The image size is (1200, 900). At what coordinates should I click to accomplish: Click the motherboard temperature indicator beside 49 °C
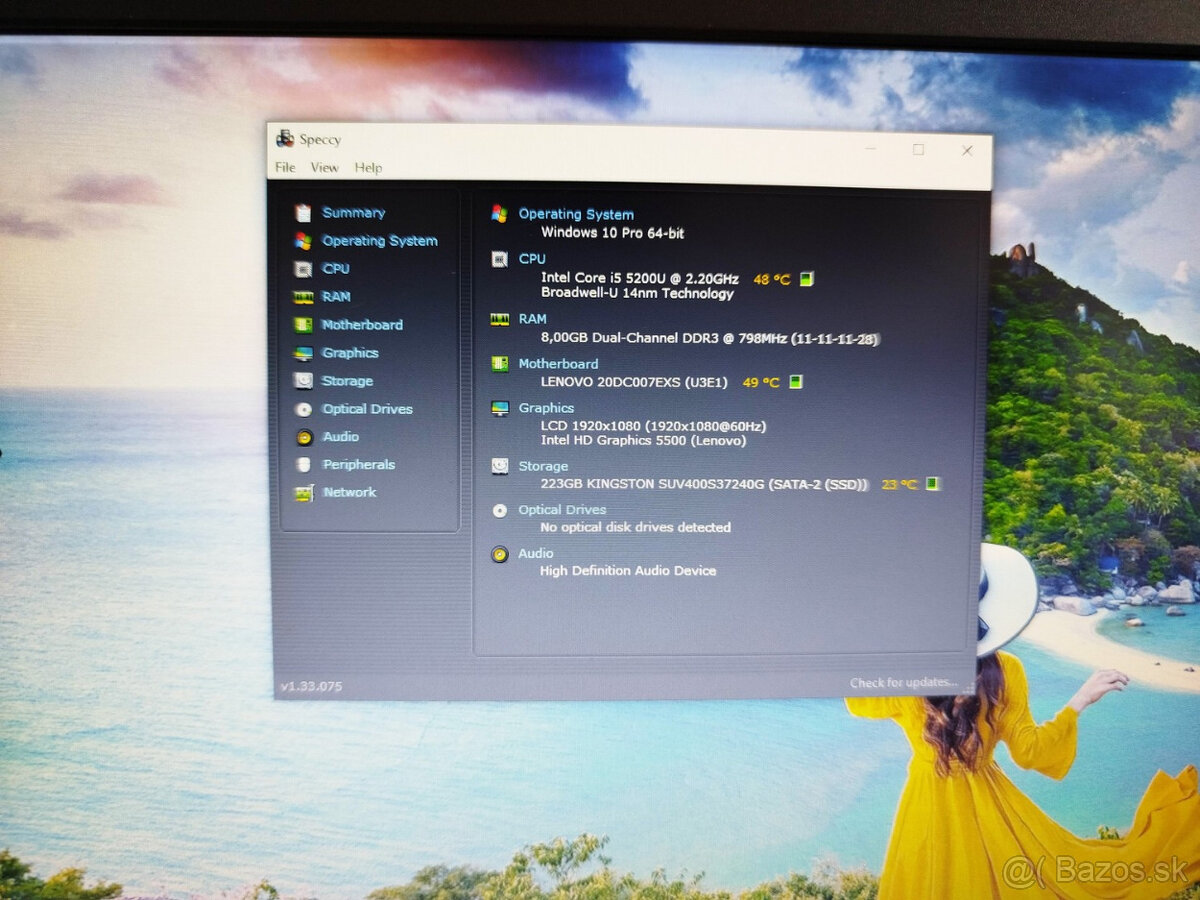[796, 382]
